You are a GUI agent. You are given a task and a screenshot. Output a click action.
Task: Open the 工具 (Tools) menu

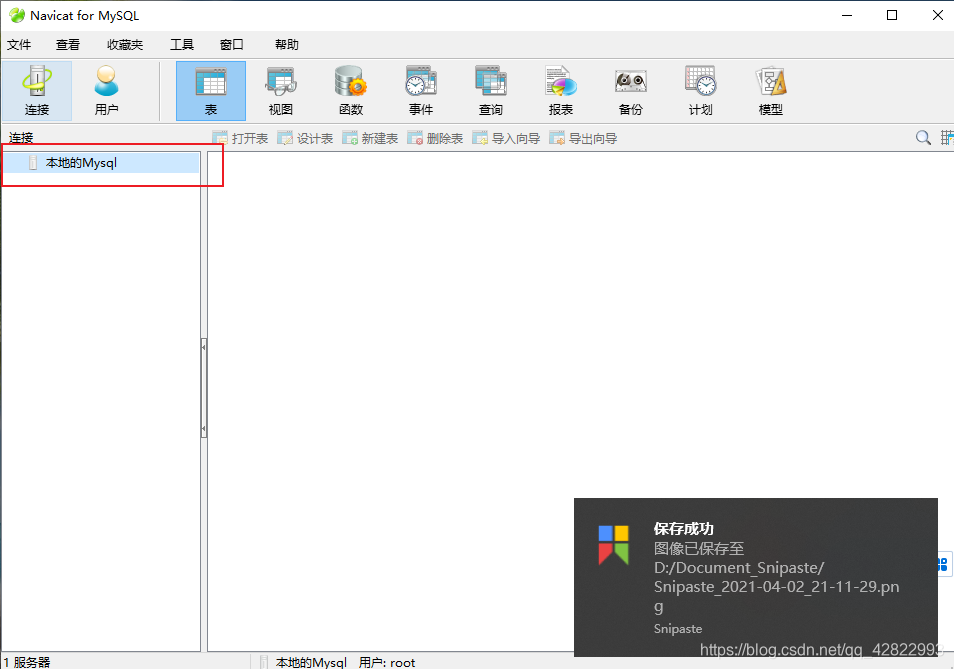coord(181,44)
